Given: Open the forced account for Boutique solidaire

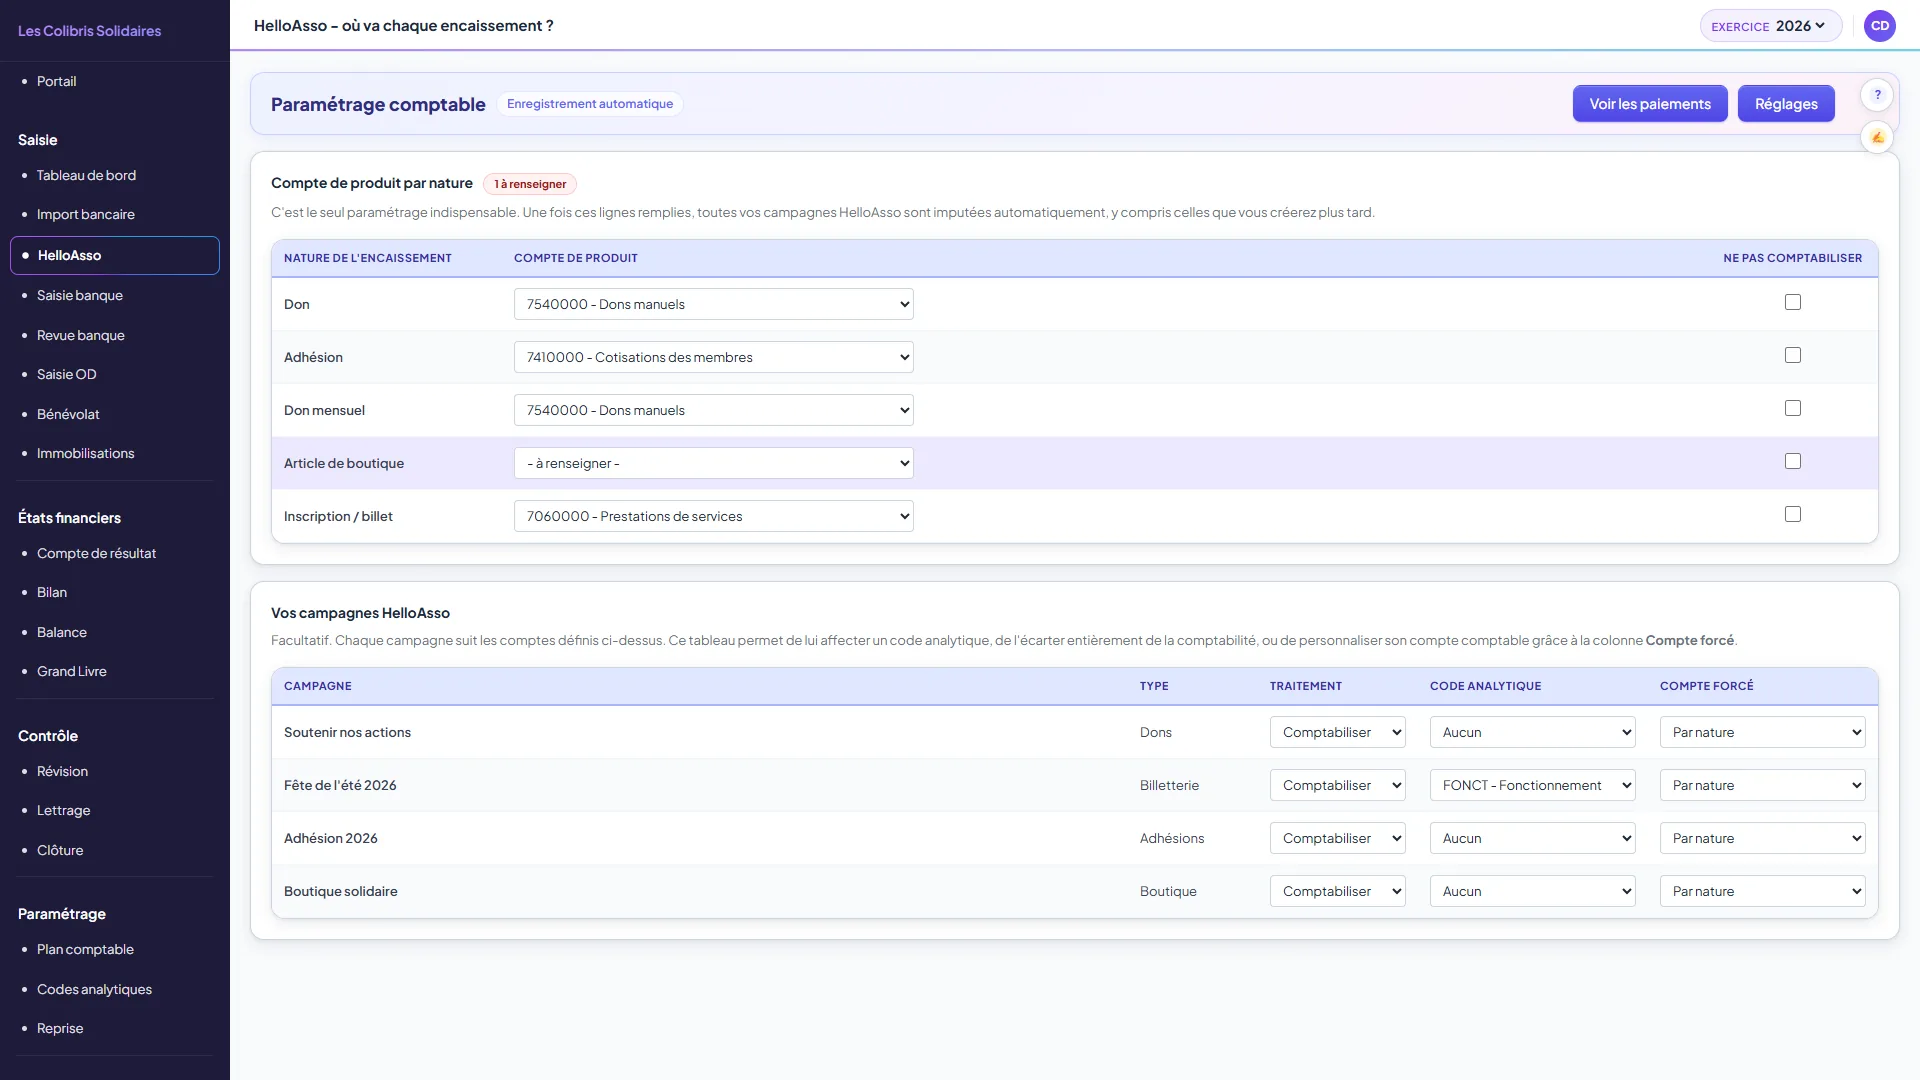Looking at the screenshot, I should pyautogui.click(x=1763, y=891).
